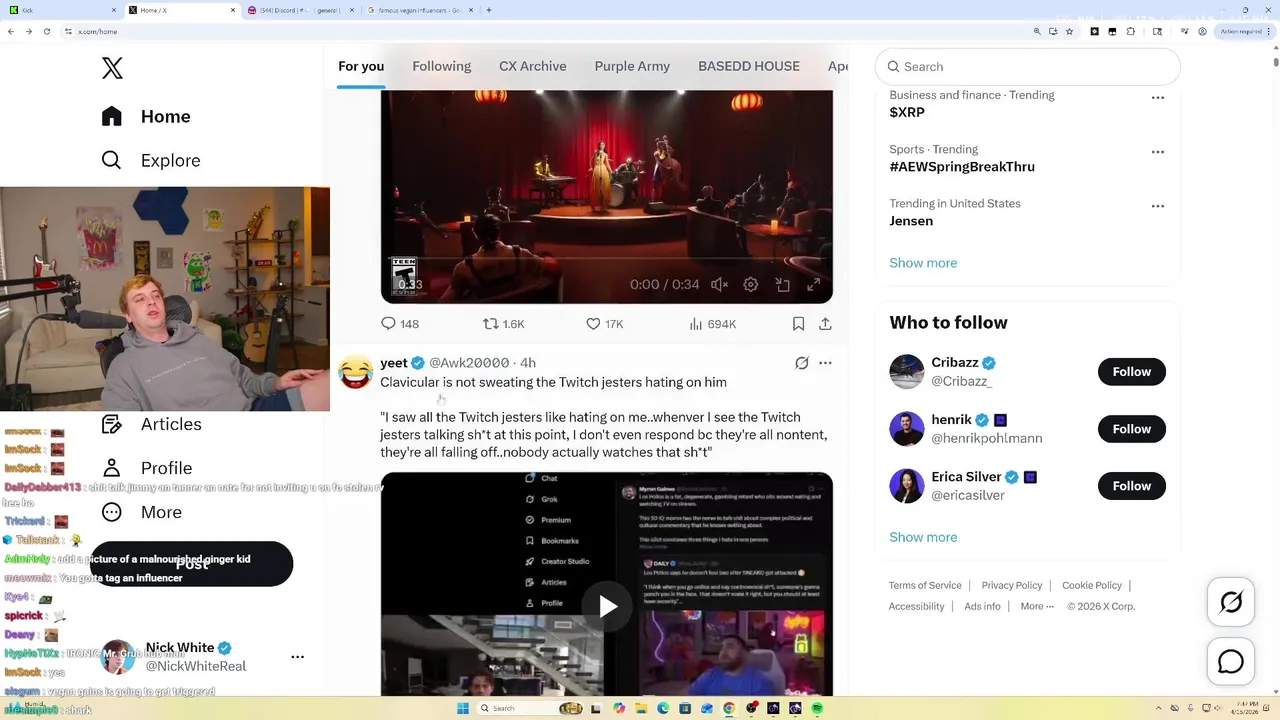This screenshot has height=720, width=1280.
Task: Open yeet's laughing emoji avatar
Action: (355, 372)
